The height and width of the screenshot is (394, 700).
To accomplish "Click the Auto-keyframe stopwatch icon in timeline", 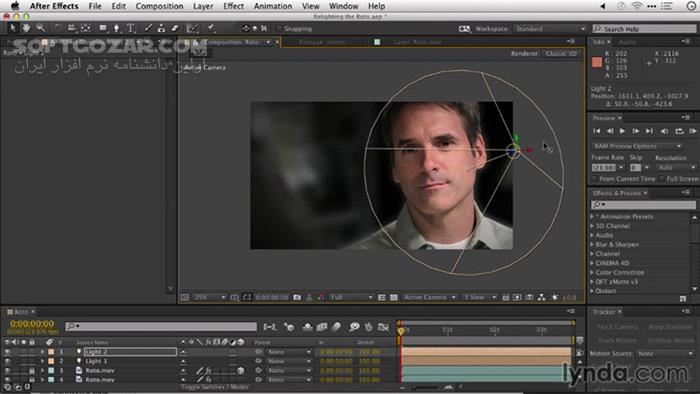I will tap(368, 327).
